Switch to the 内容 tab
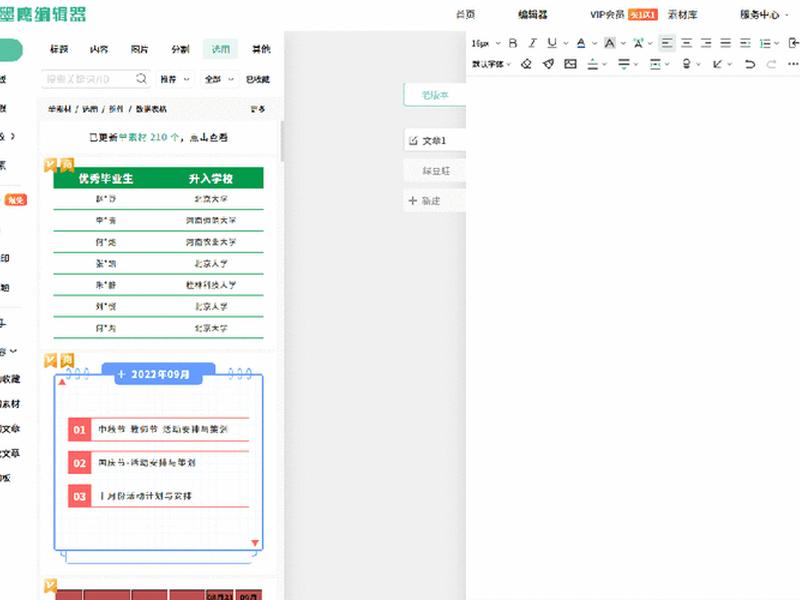The height and width of the screenshot is (600, 800). pos(99,49)
